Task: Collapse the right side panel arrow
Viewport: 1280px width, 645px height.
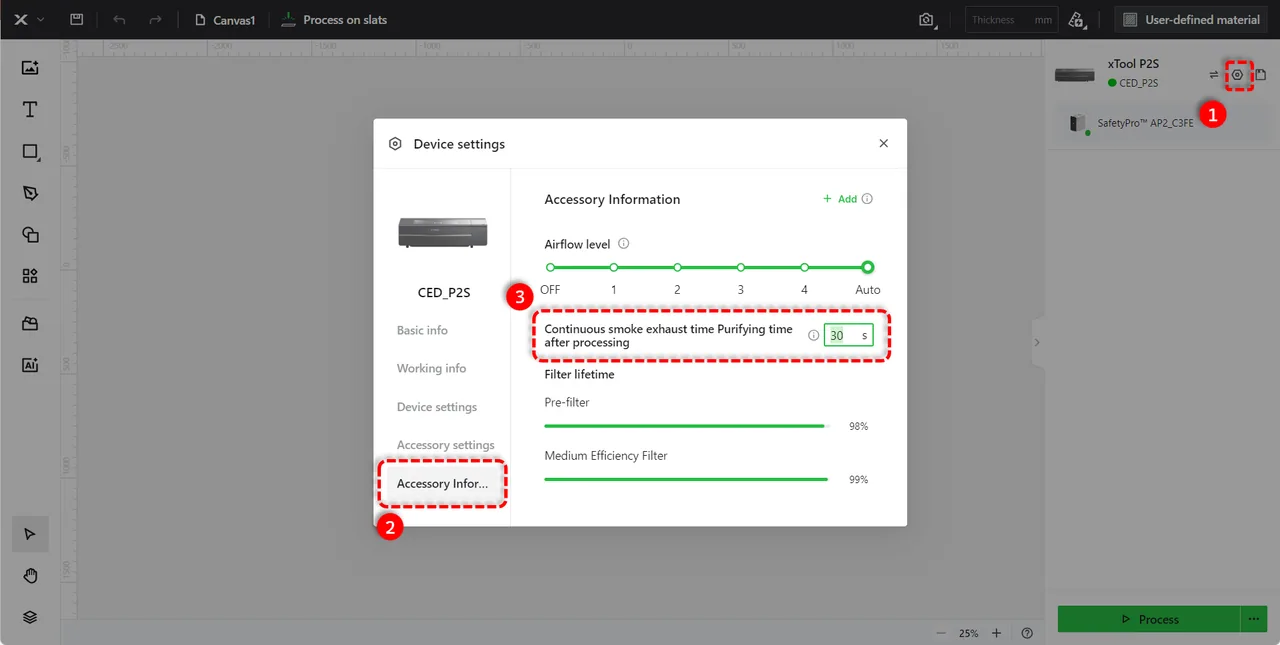Action: [1037, 342]
